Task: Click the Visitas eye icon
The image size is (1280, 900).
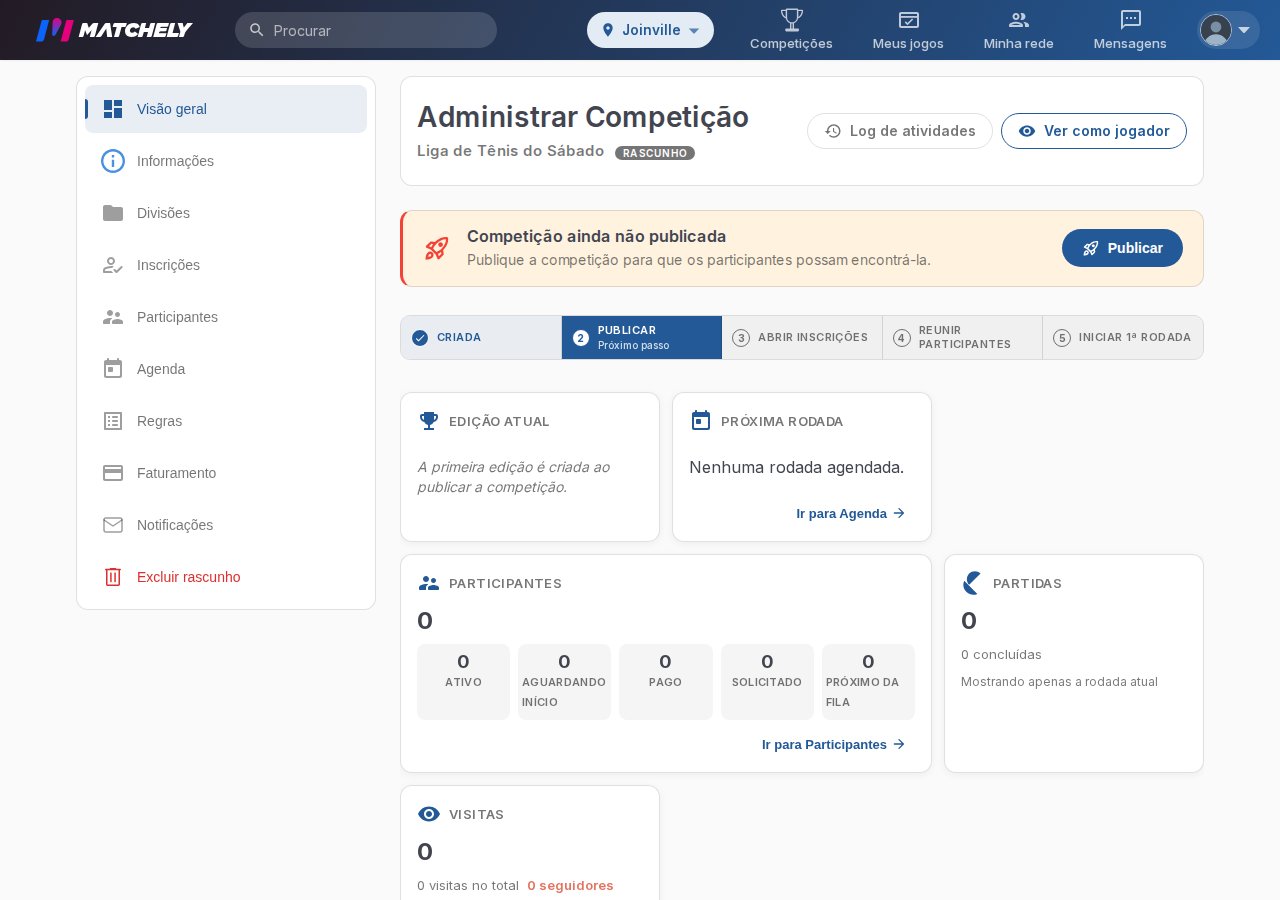Action: pyautogui.click(x=429, y=814)
